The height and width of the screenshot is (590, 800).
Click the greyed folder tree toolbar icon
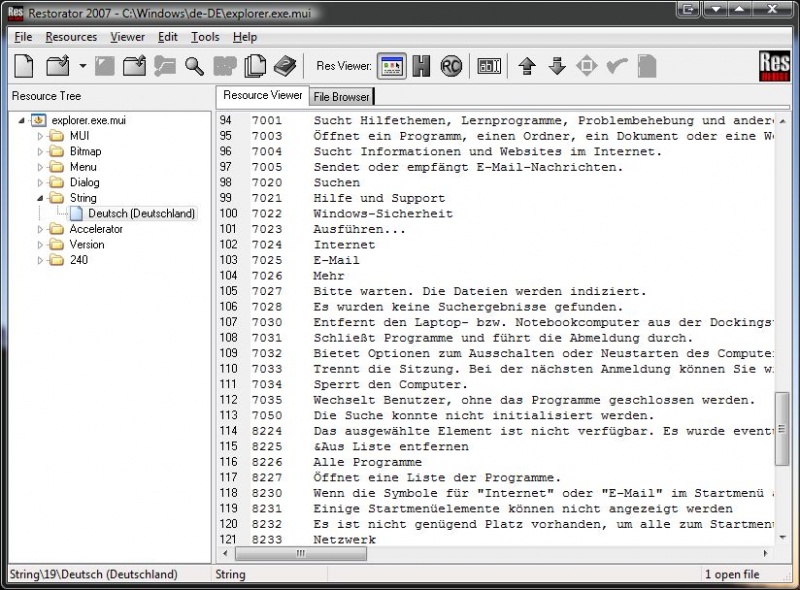164,66
